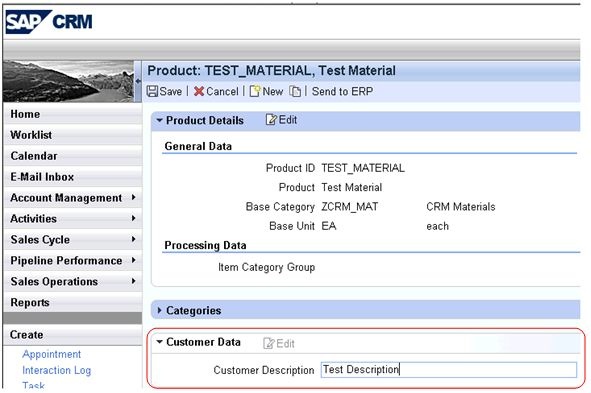Expand the Categories section
The image size is (591, 393).
159,310
